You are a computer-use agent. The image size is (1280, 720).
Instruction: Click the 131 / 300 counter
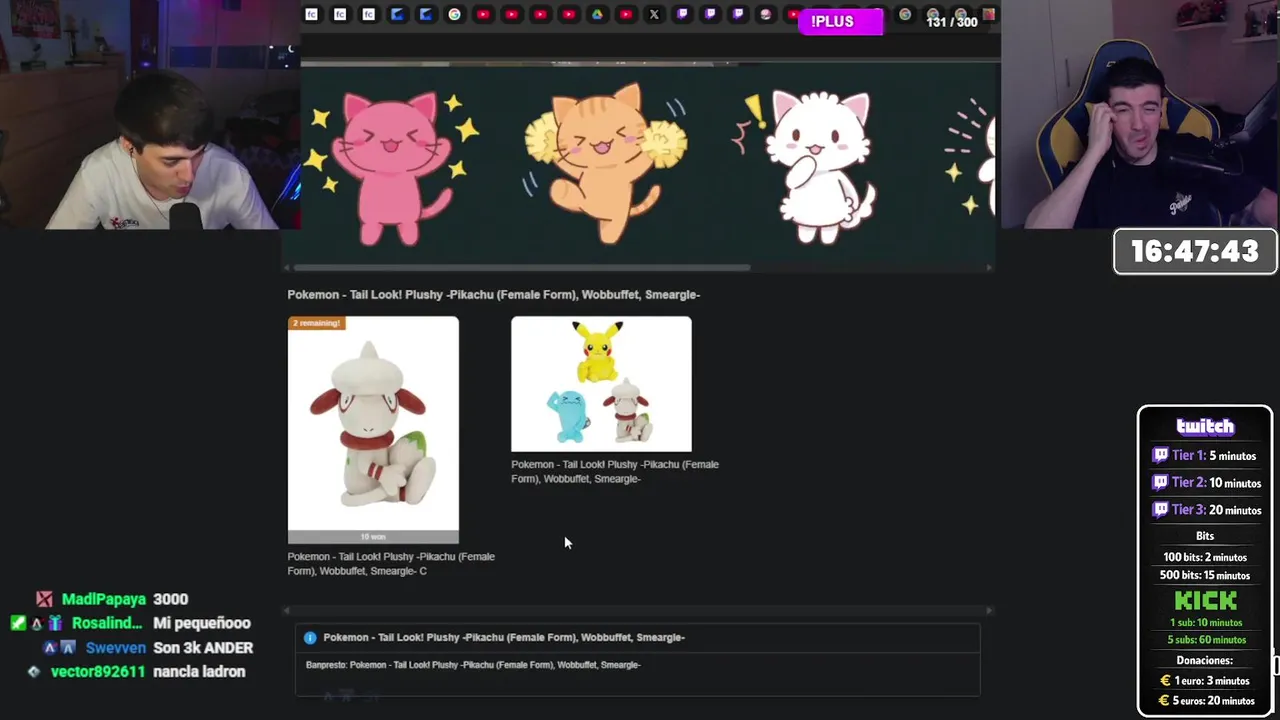coord(952,22)
